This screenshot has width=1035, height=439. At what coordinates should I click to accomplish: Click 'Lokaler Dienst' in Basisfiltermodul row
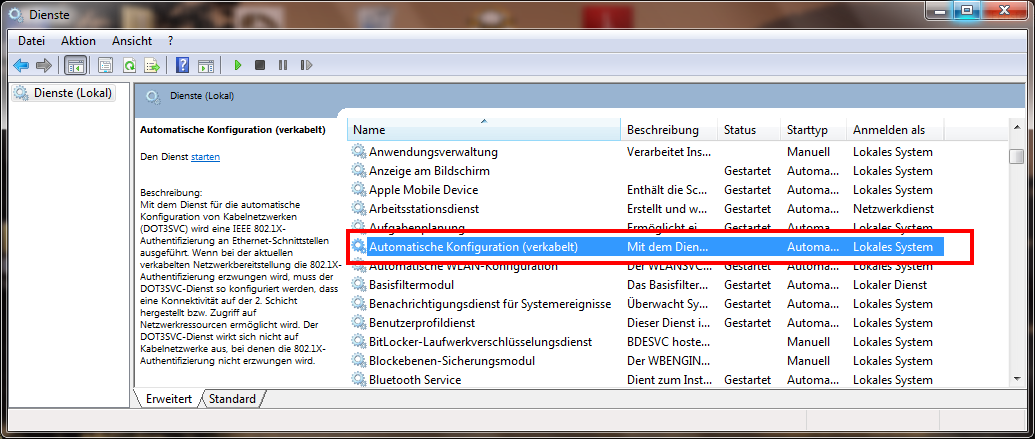[x=890, y=285]
